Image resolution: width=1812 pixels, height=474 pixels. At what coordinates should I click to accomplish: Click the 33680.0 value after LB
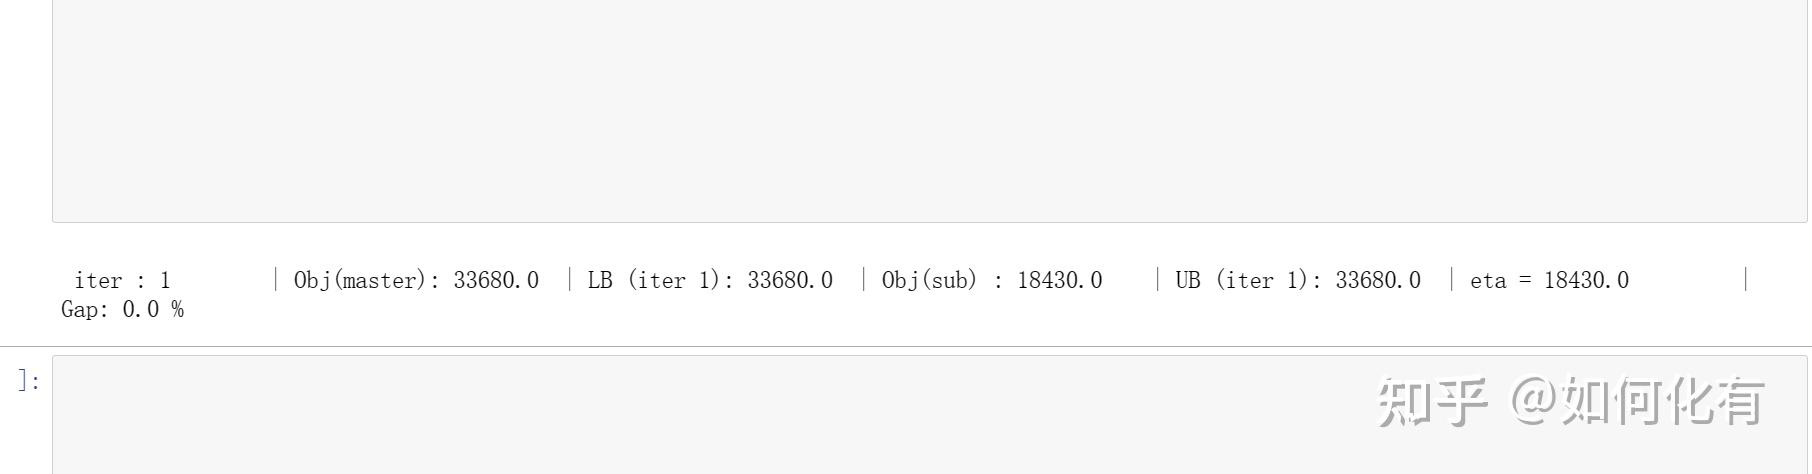[x=790, y=281]
